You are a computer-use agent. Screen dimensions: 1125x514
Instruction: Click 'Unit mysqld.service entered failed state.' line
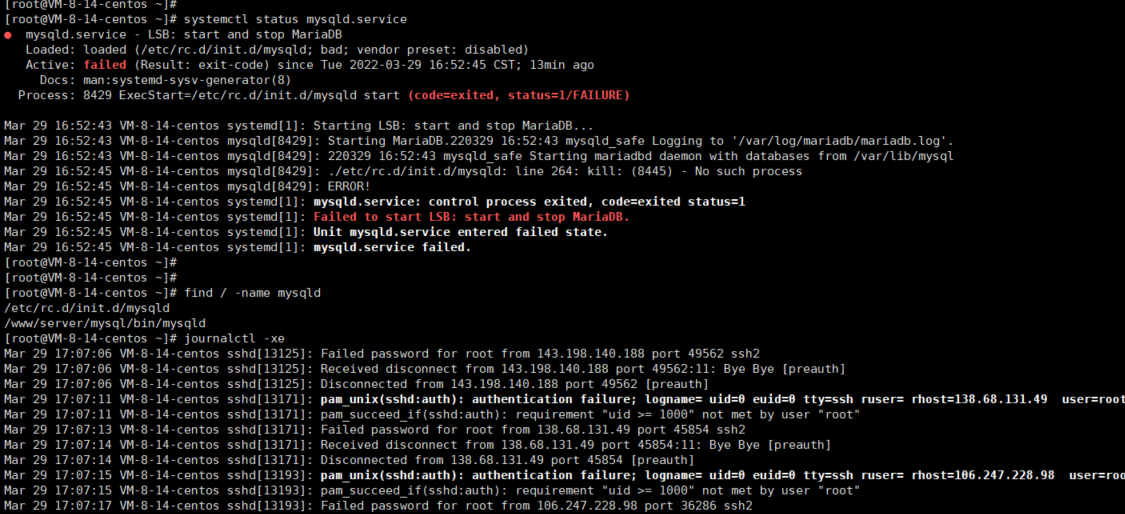[461, 232]
